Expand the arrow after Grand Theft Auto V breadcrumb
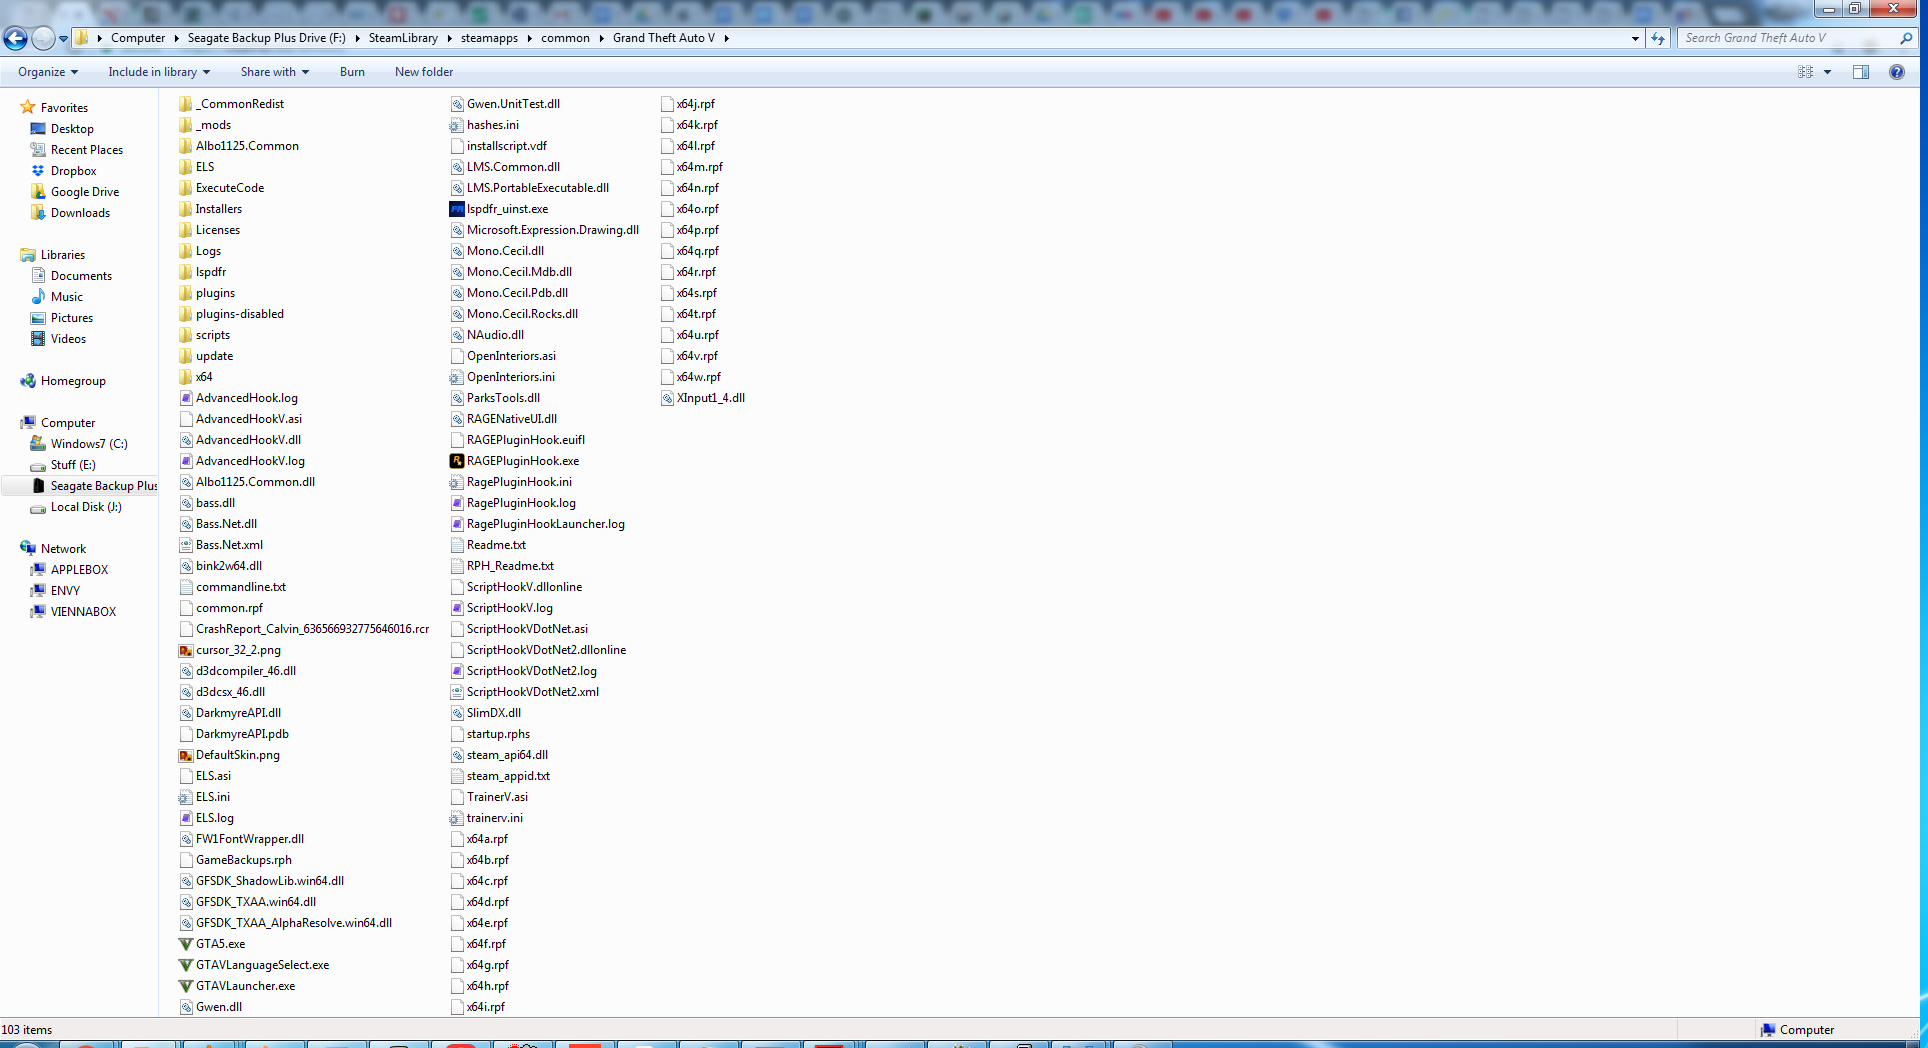 coord(726,38)
